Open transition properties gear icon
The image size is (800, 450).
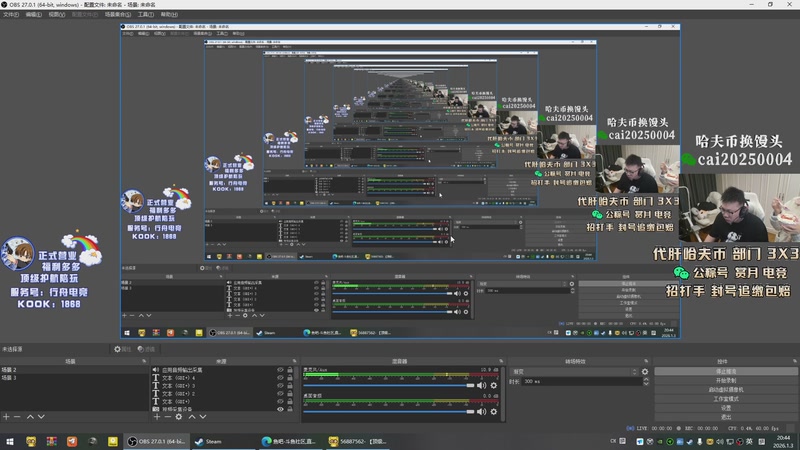[x=645, y=372]
